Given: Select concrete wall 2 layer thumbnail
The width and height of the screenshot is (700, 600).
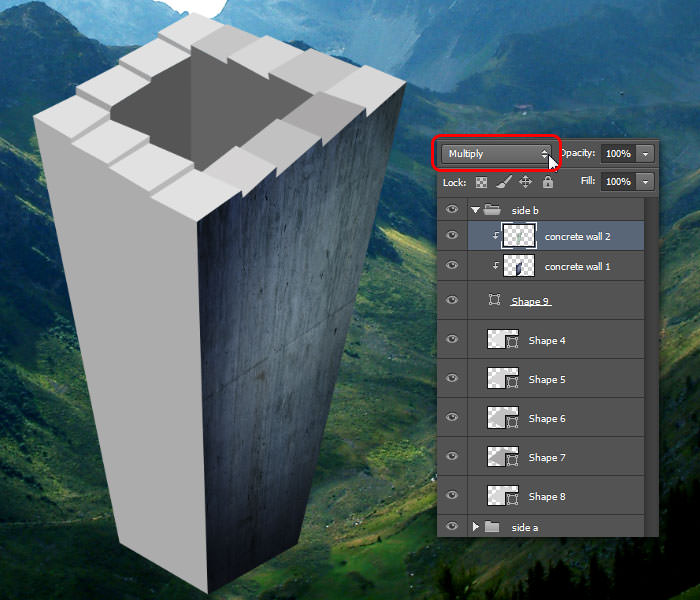Looking at the screenshot, I should pyautogui.click(x=519, y=236).
